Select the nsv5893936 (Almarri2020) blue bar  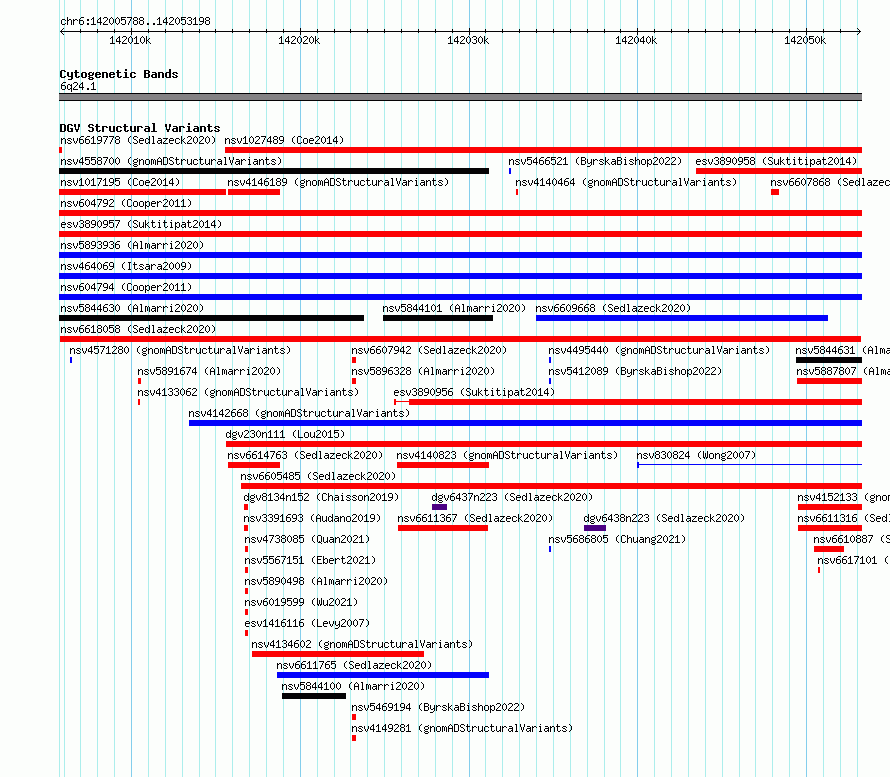460,255
